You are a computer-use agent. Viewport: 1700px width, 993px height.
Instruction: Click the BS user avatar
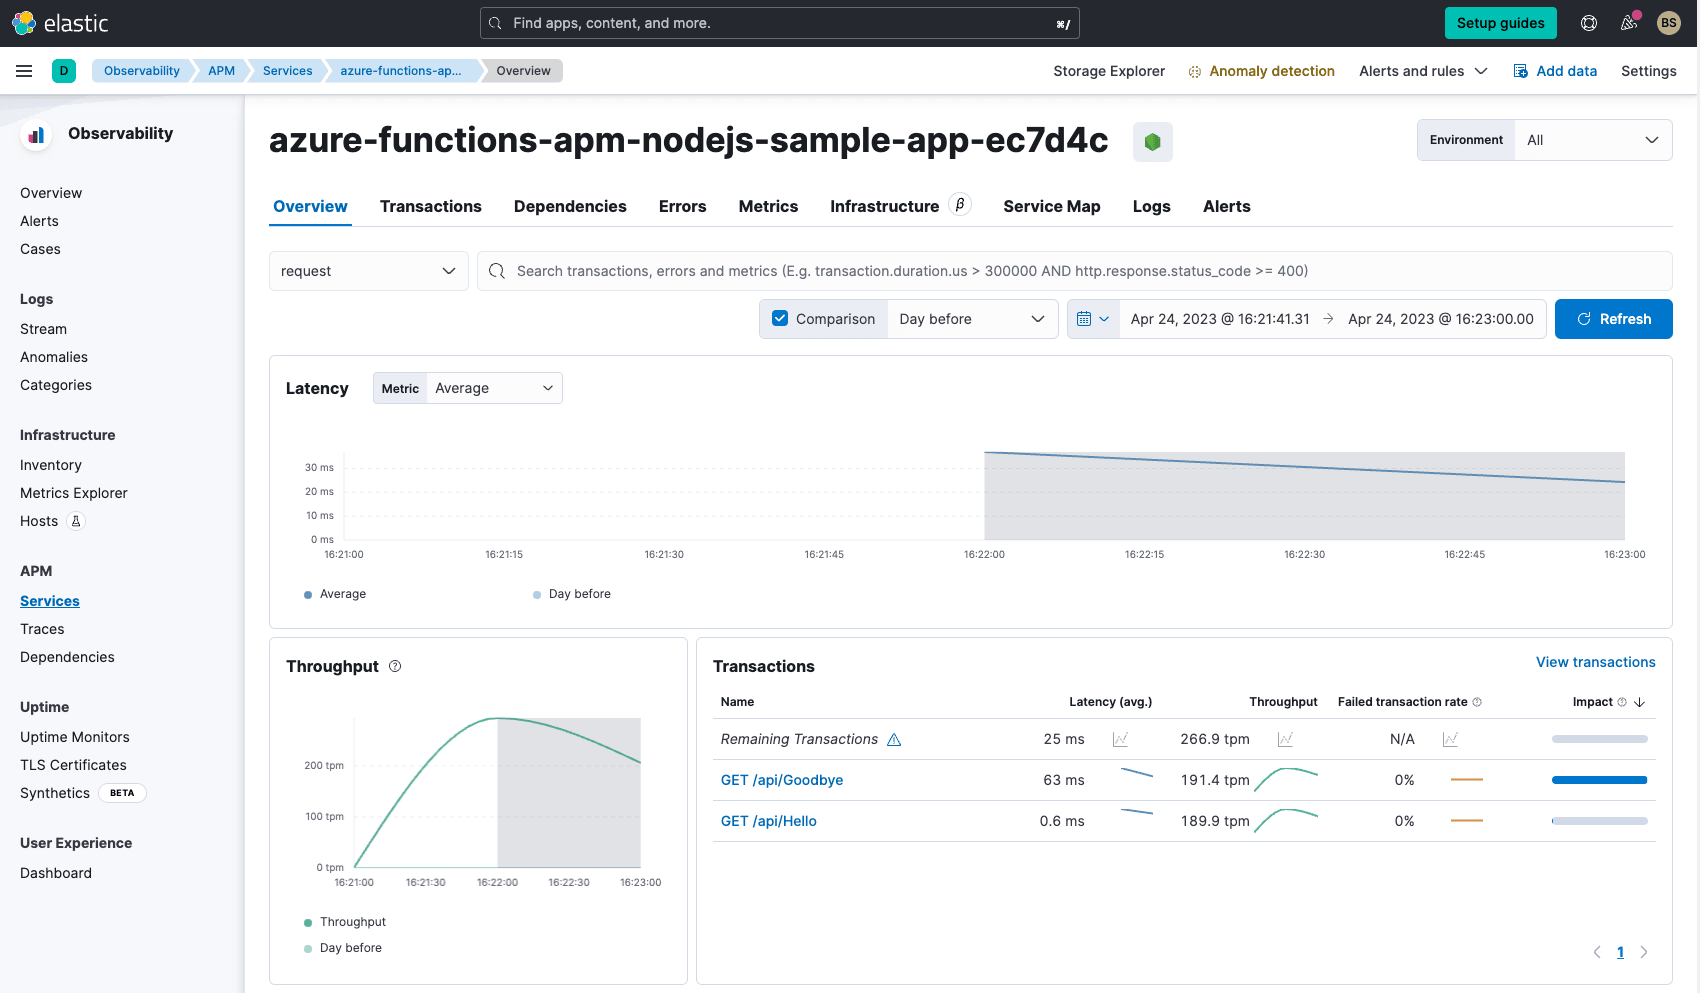coord(1668,23)
